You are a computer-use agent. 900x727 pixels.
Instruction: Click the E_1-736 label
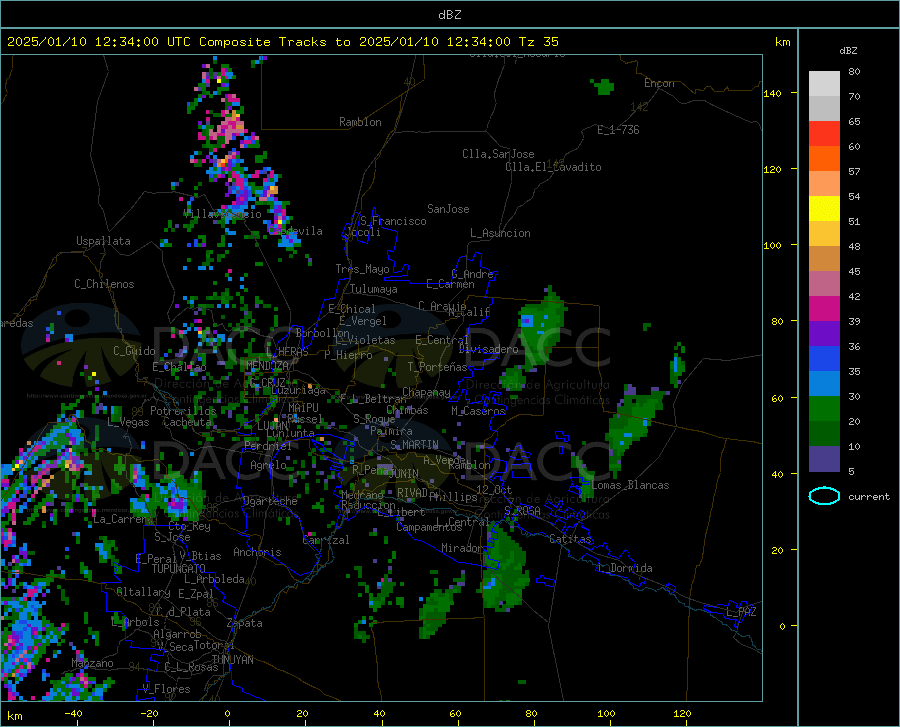(618, 130)
